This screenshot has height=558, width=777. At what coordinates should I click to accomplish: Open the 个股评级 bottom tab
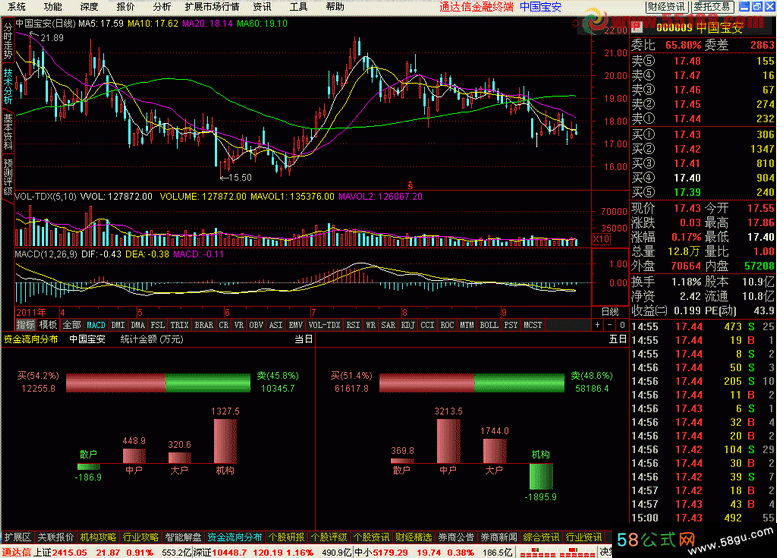click(x=329, y=537)
